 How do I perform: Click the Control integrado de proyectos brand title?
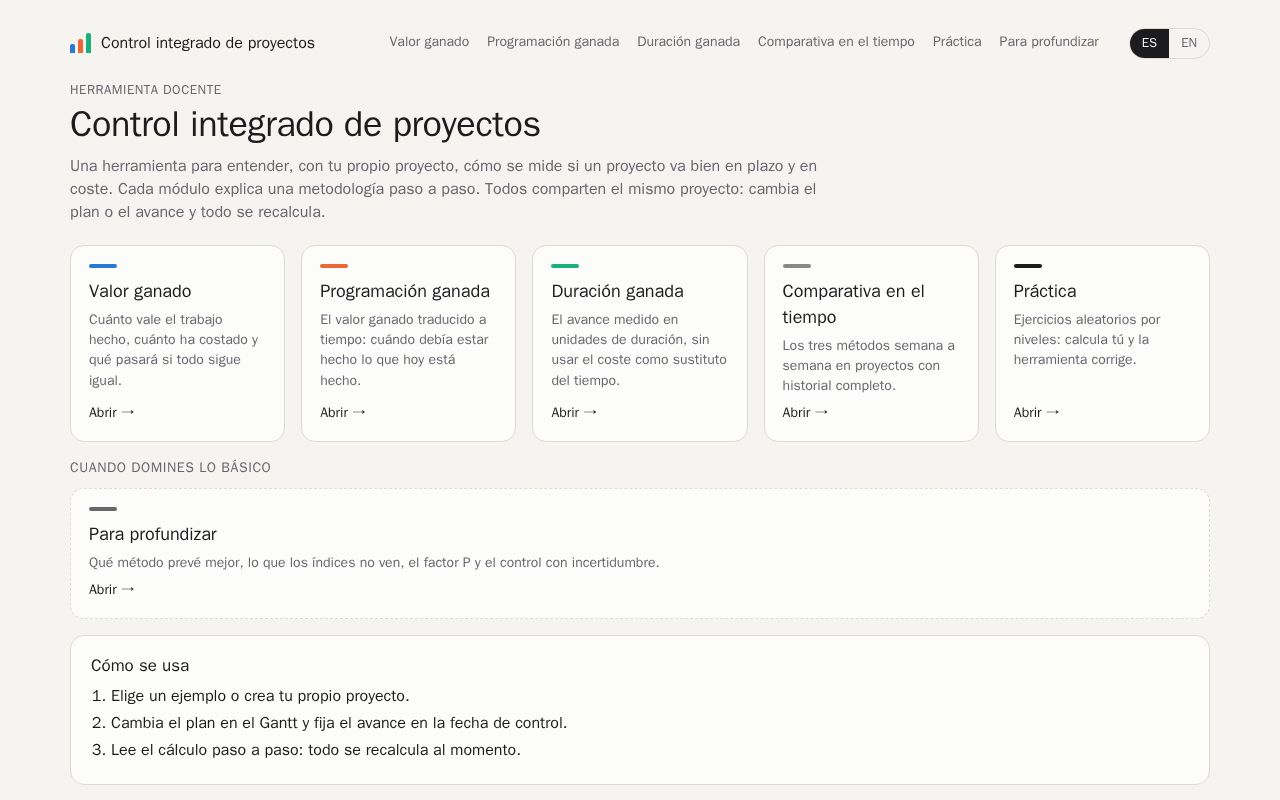click(x=208, y=43)
